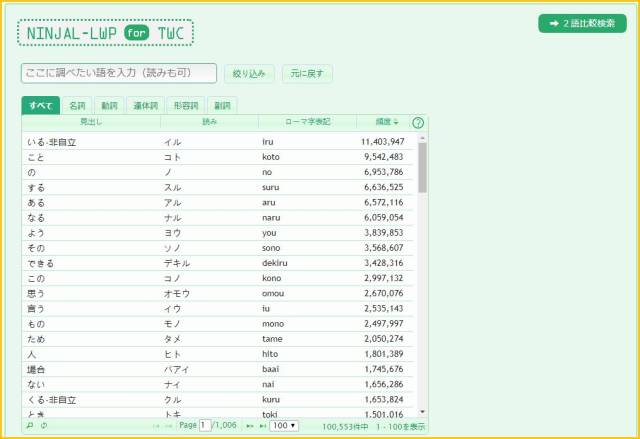Click the 絞り込み filter button
The width and height of the screenshot is (640, 439).
(249, 74)
